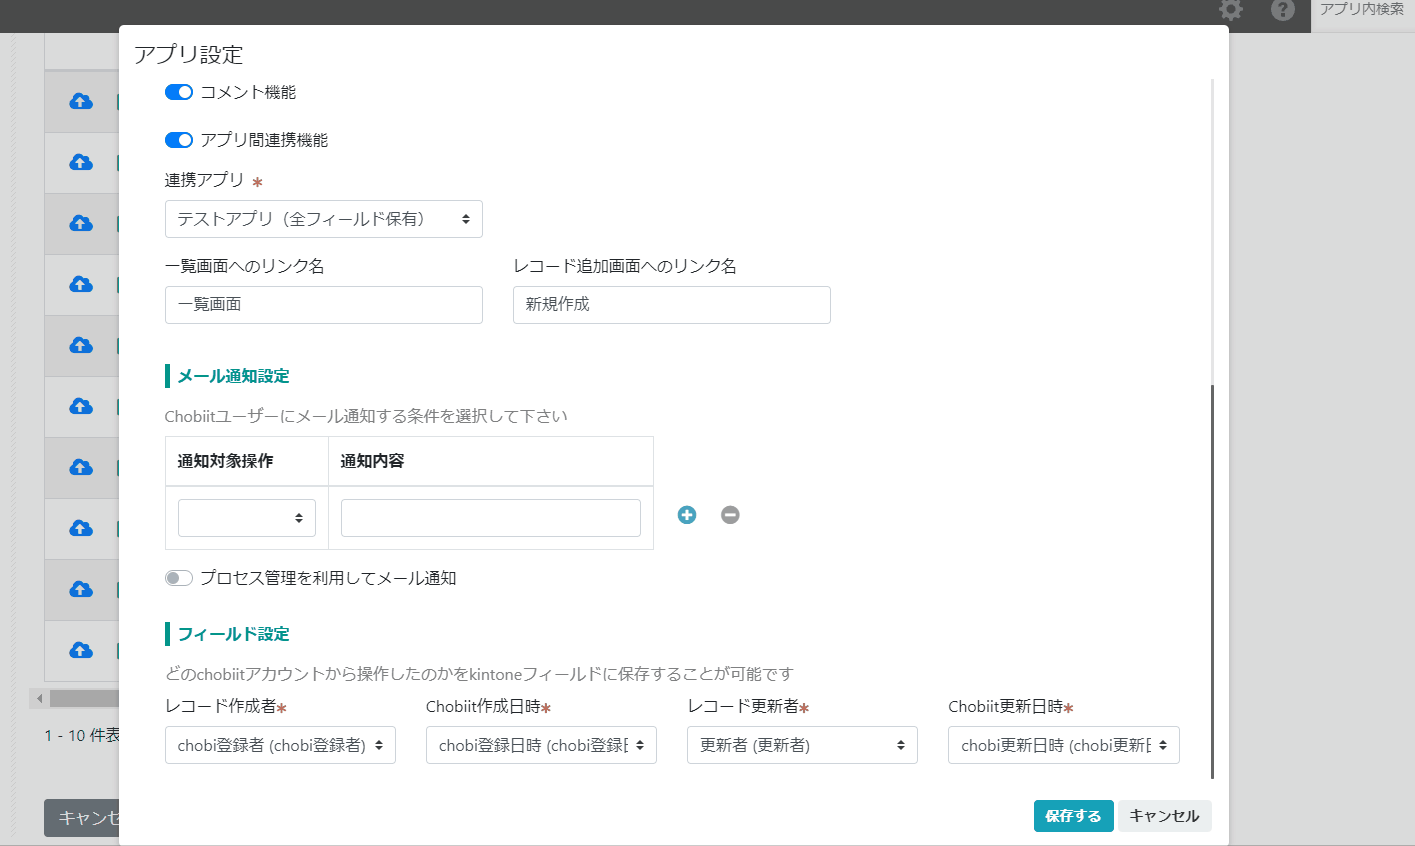1415x846 pixels.
Task: Open the 通知対象操作 dropdown
Action: tap(247, 518)
